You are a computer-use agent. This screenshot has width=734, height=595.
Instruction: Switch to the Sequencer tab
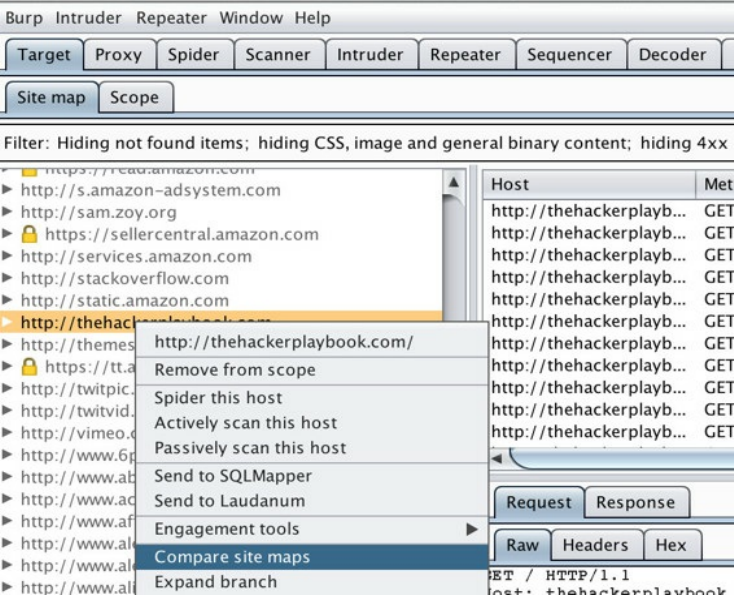tap(570, 55)
